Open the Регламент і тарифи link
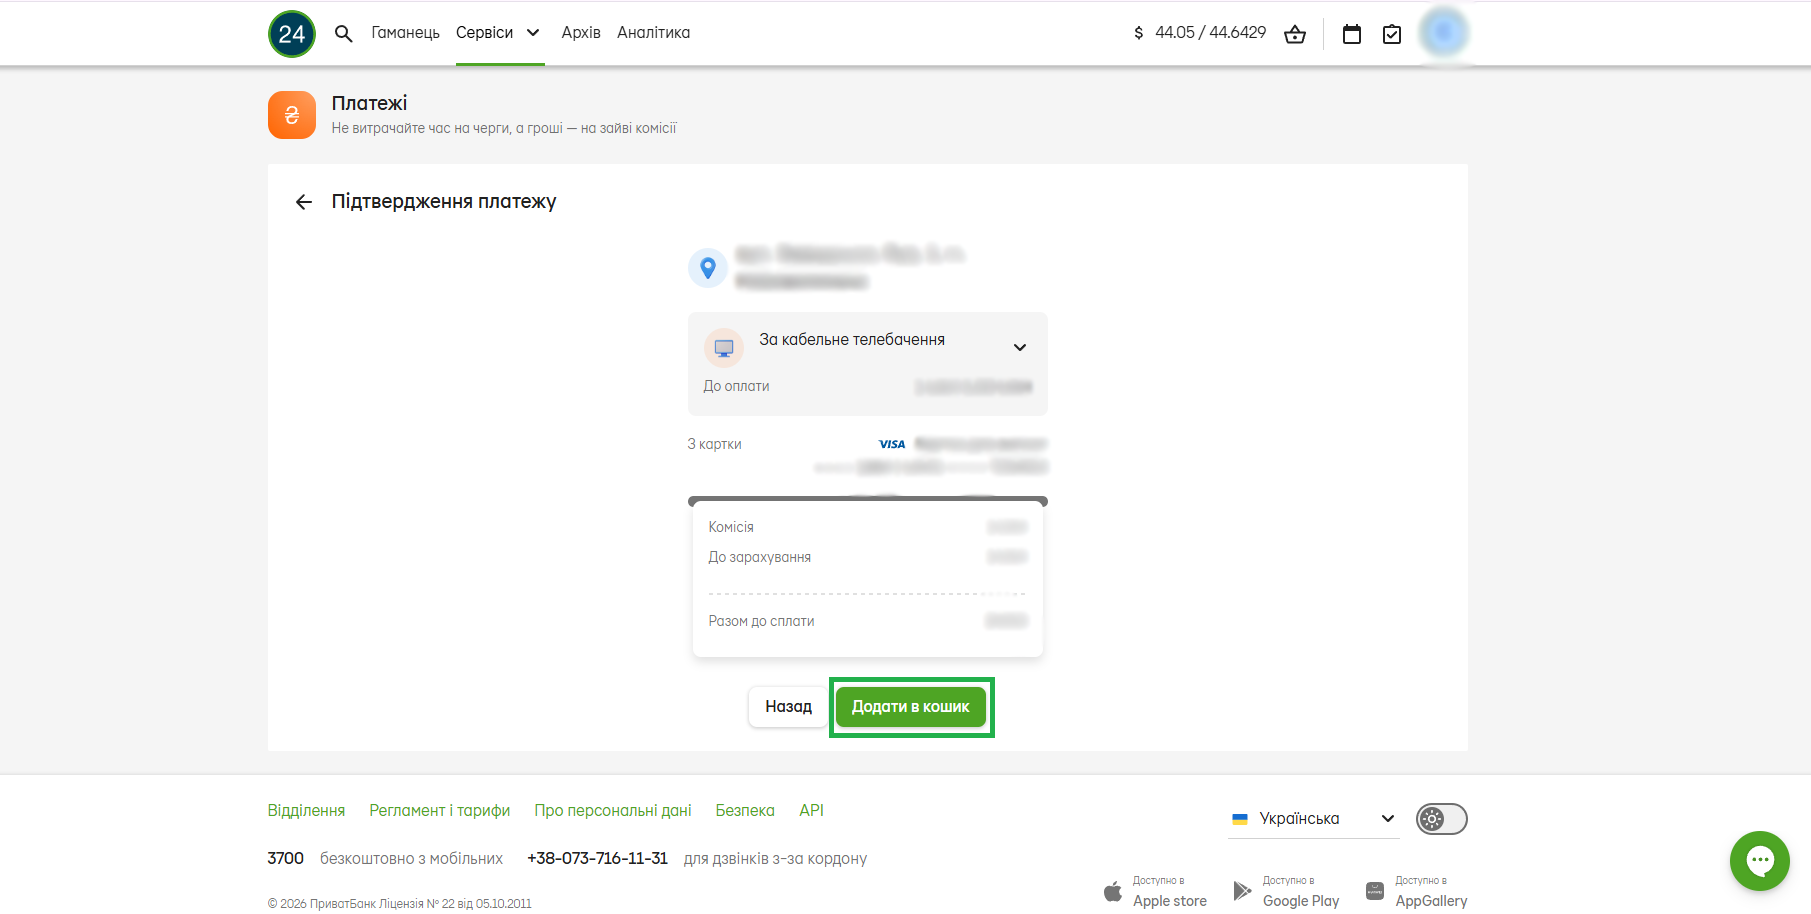Viewport: 1811px width, 914px height. [440, 811]
